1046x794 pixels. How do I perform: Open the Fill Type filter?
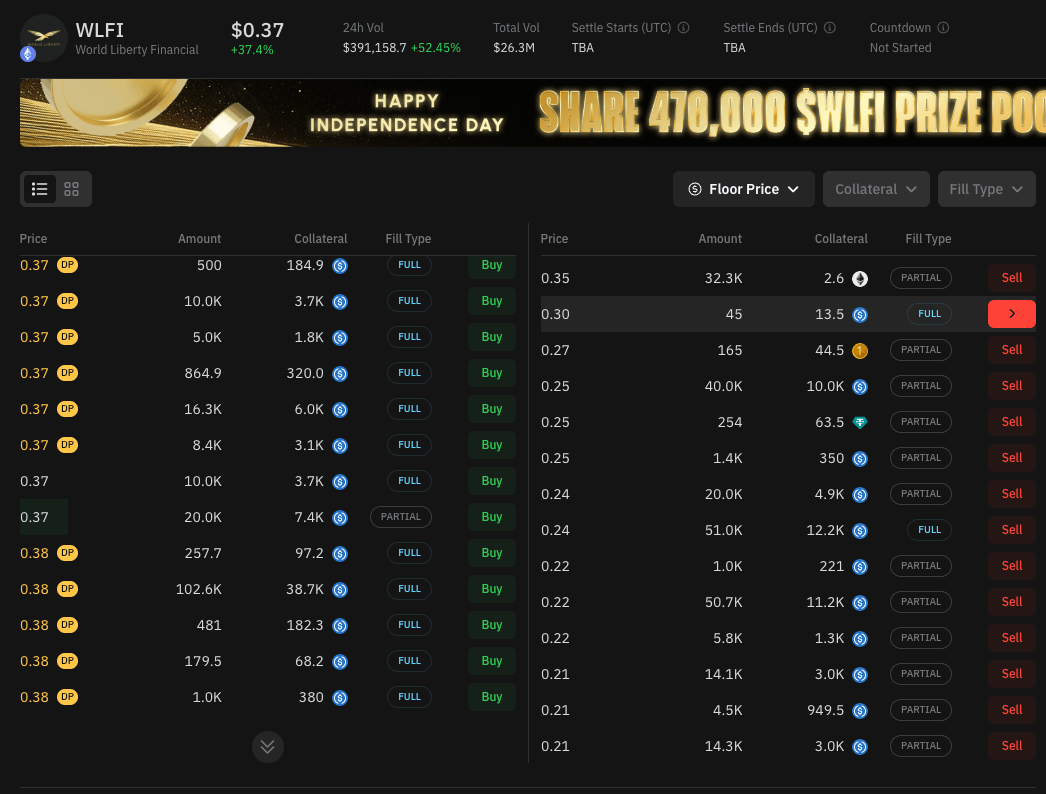[986, 189]
